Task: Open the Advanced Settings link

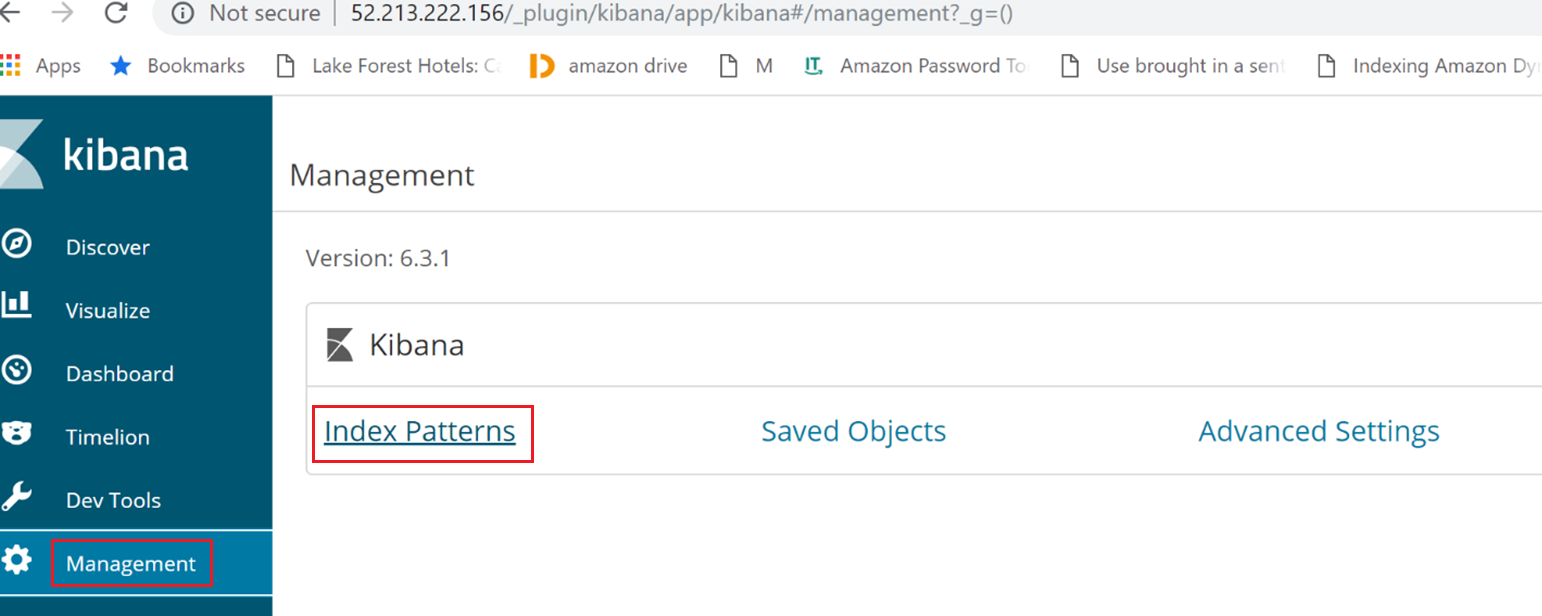Action: pyautogui.click(x=1319, y=431)
